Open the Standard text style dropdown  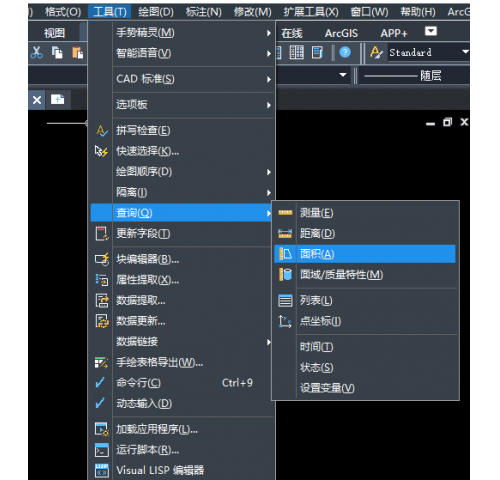(465, 52)
